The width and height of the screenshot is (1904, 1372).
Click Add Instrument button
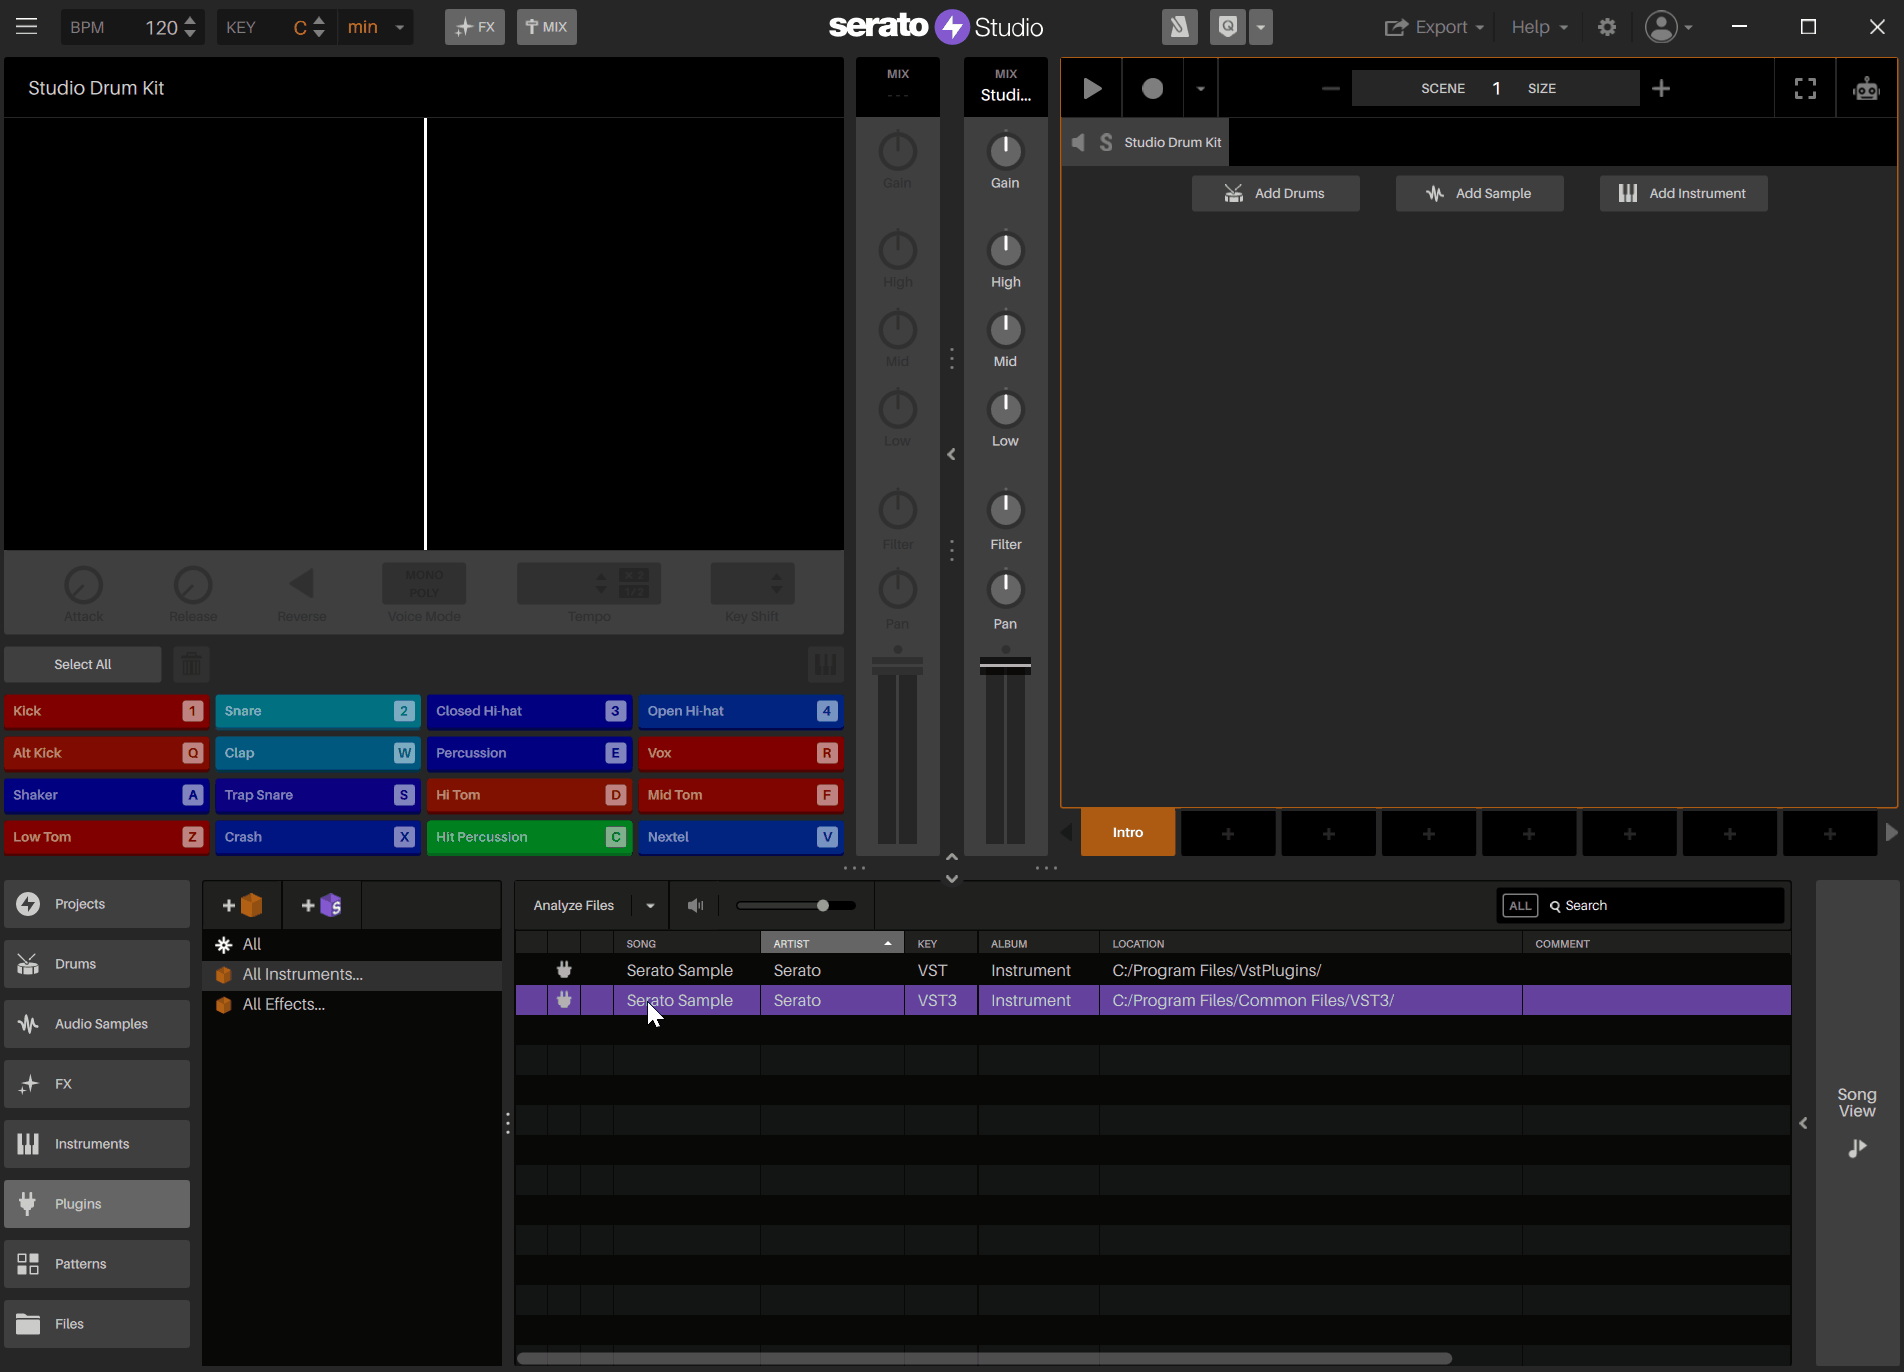[1683, 193]
